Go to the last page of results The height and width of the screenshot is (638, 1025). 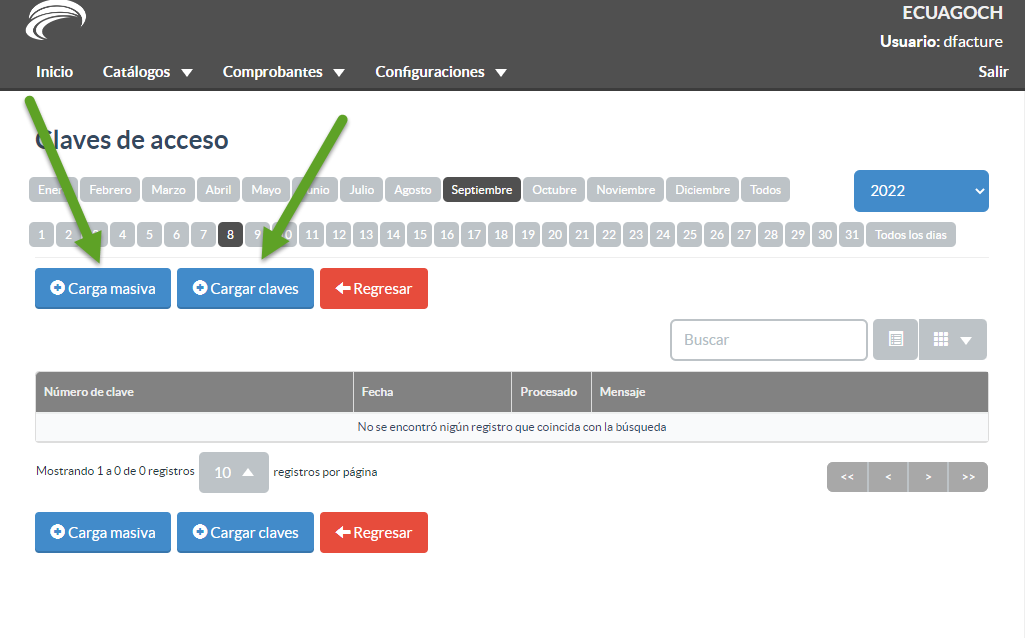point(968,477)
